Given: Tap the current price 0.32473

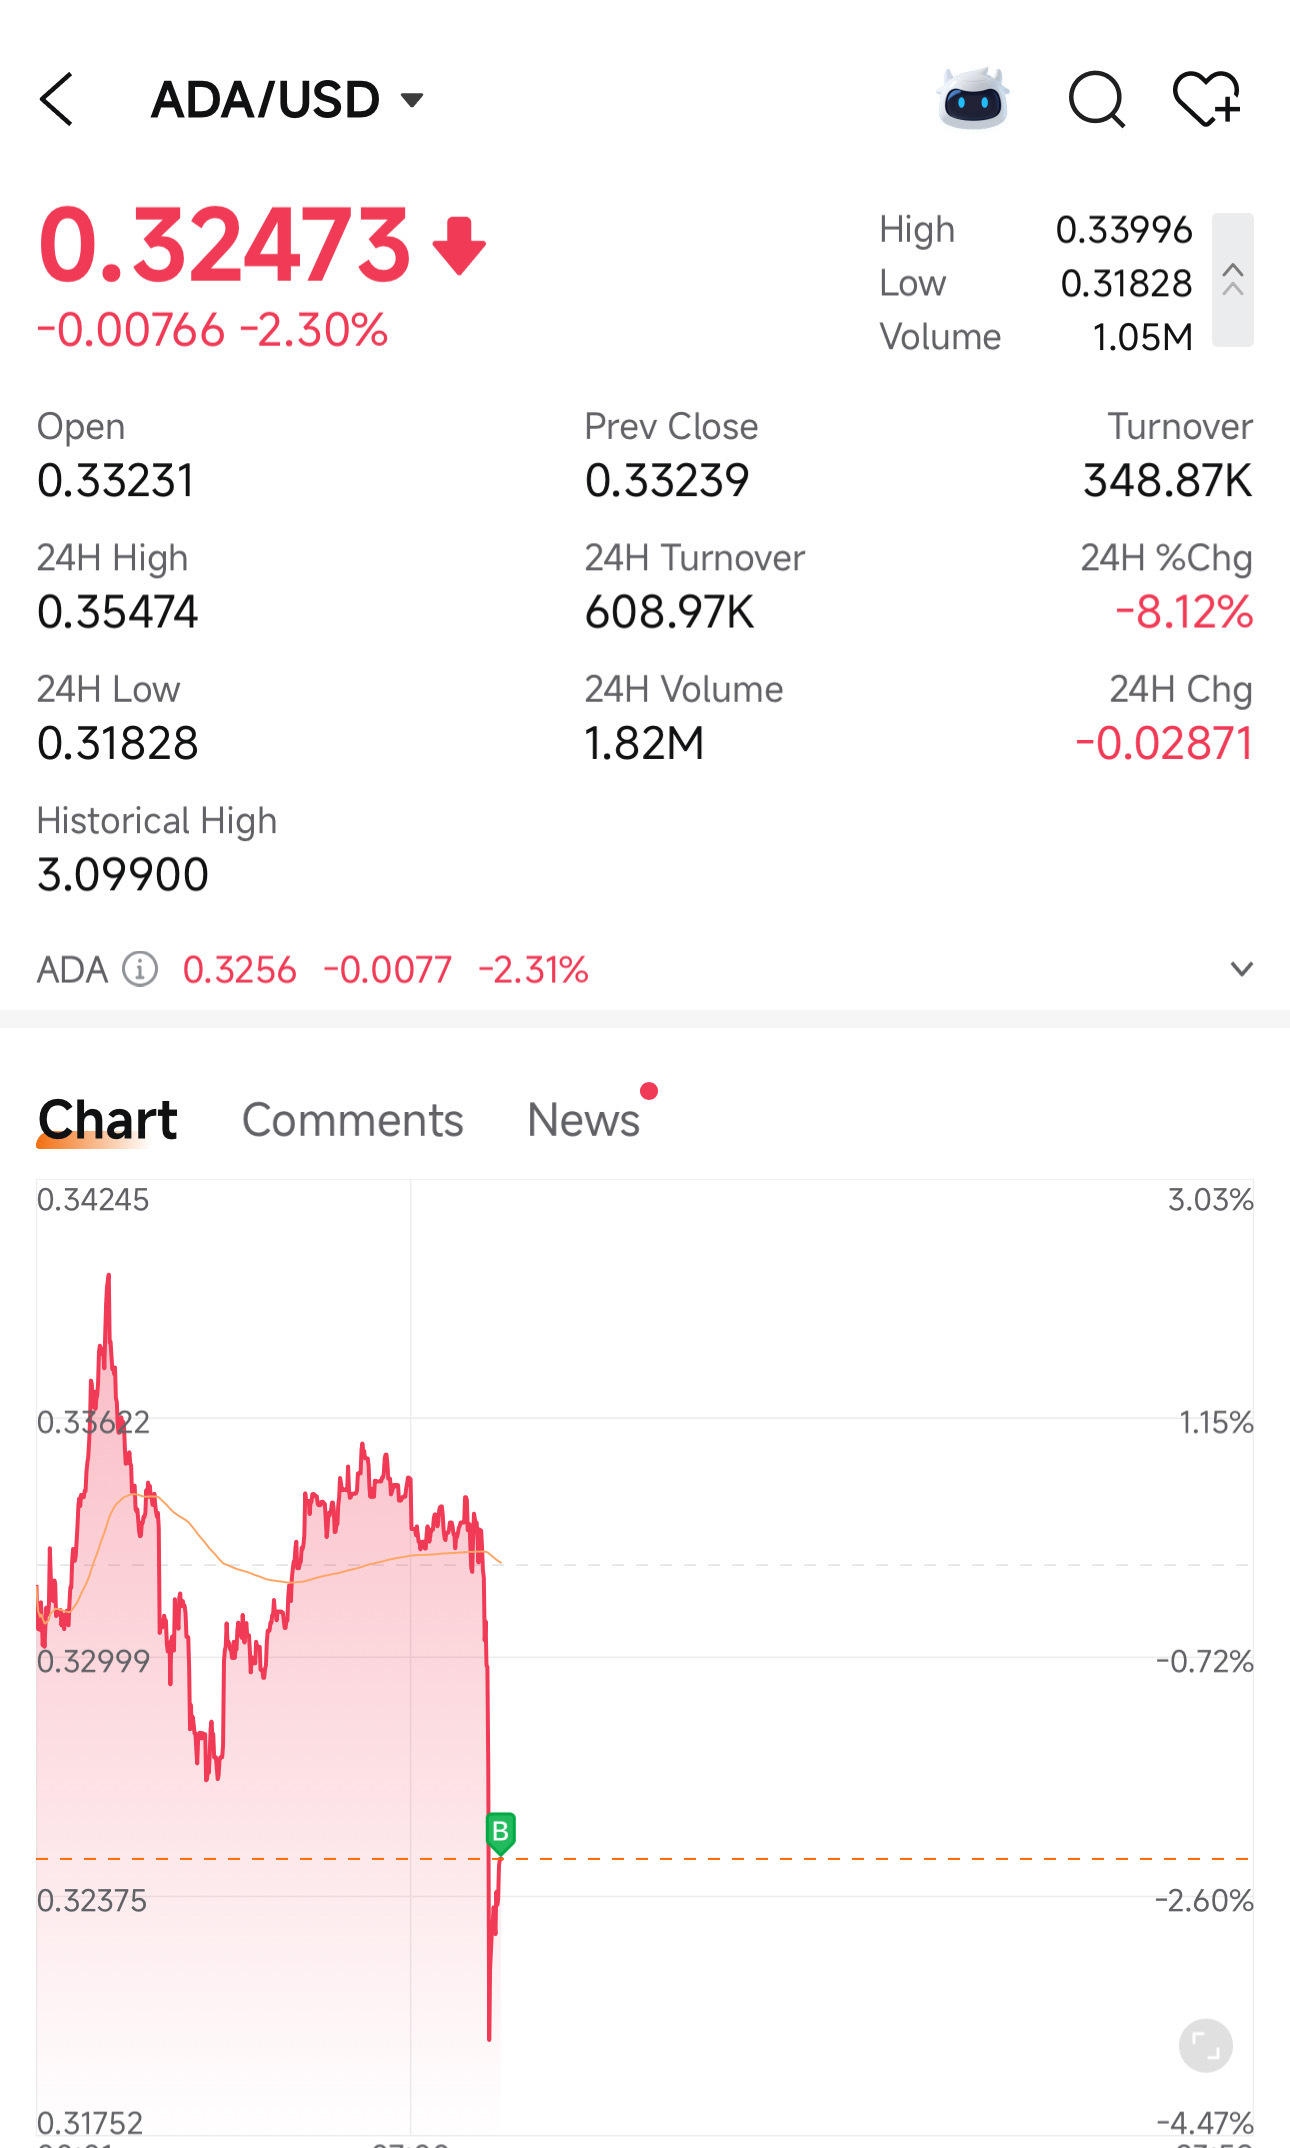Looking at the screenshot, I should tap(224, 245).
